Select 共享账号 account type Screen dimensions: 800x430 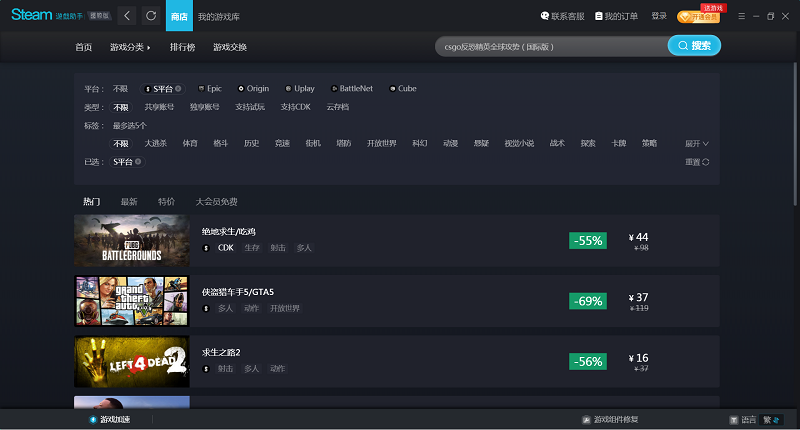[x=159, y=107]
